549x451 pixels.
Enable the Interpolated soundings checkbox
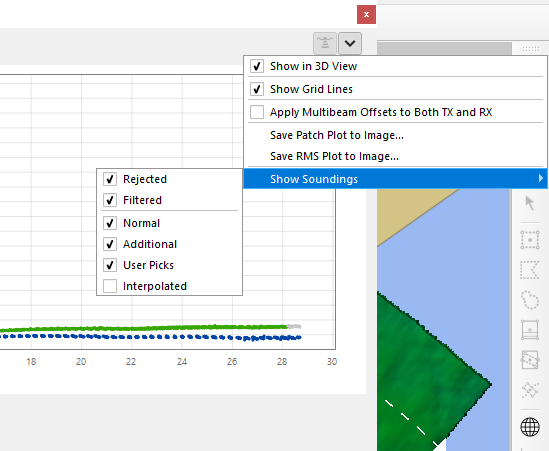(110, 286)
